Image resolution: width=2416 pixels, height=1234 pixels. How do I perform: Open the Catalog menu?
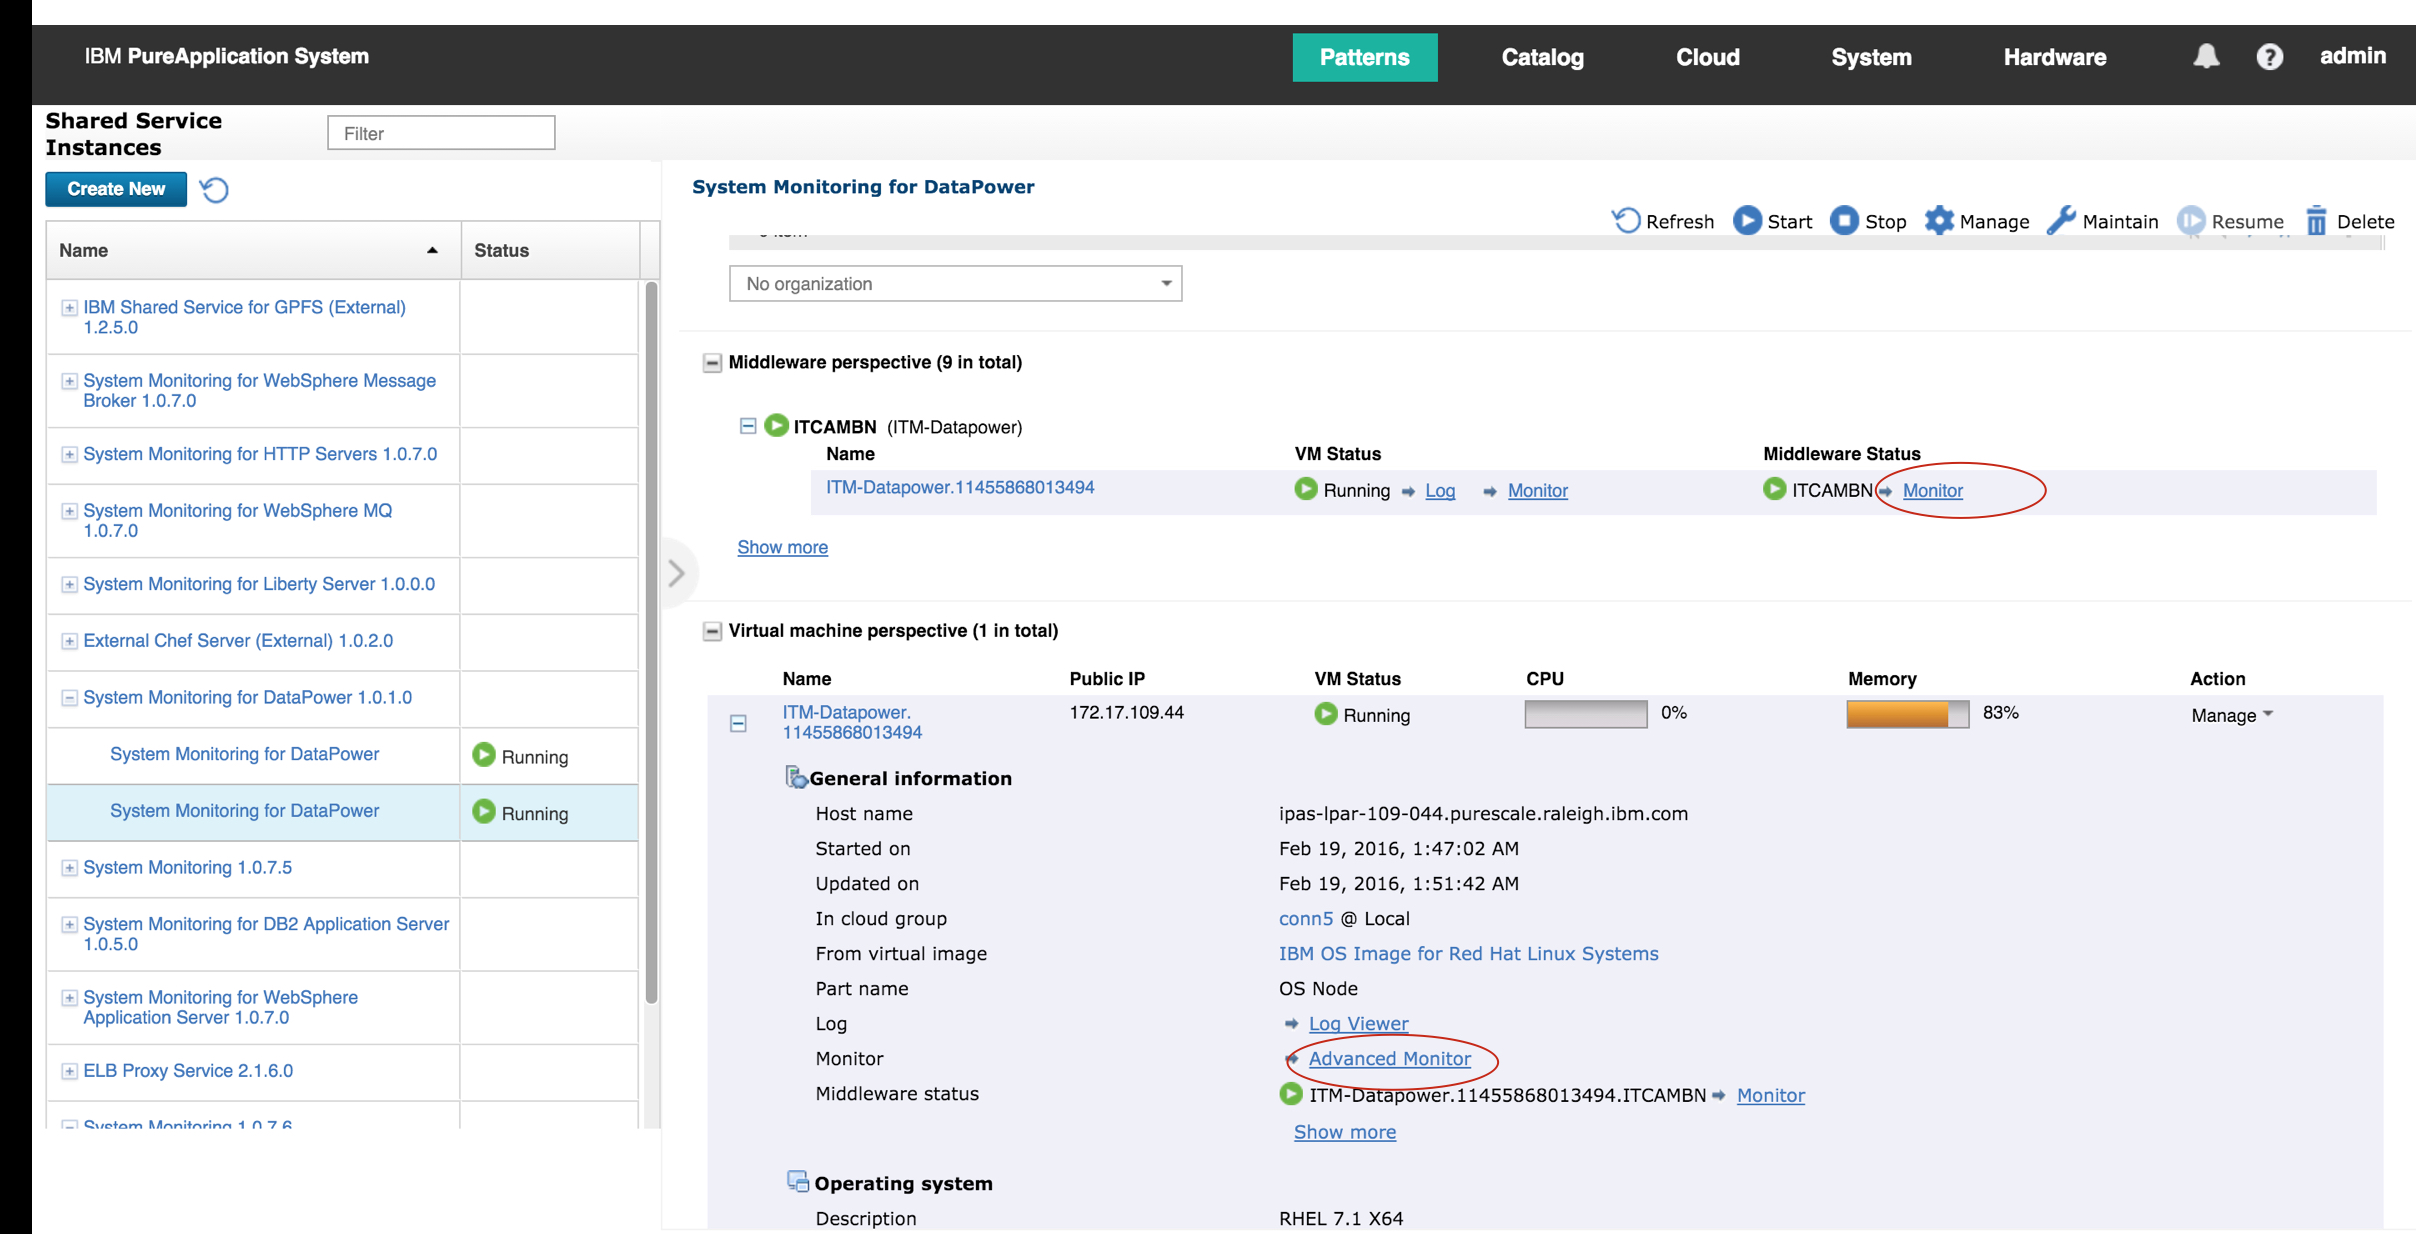point(1542,57)
